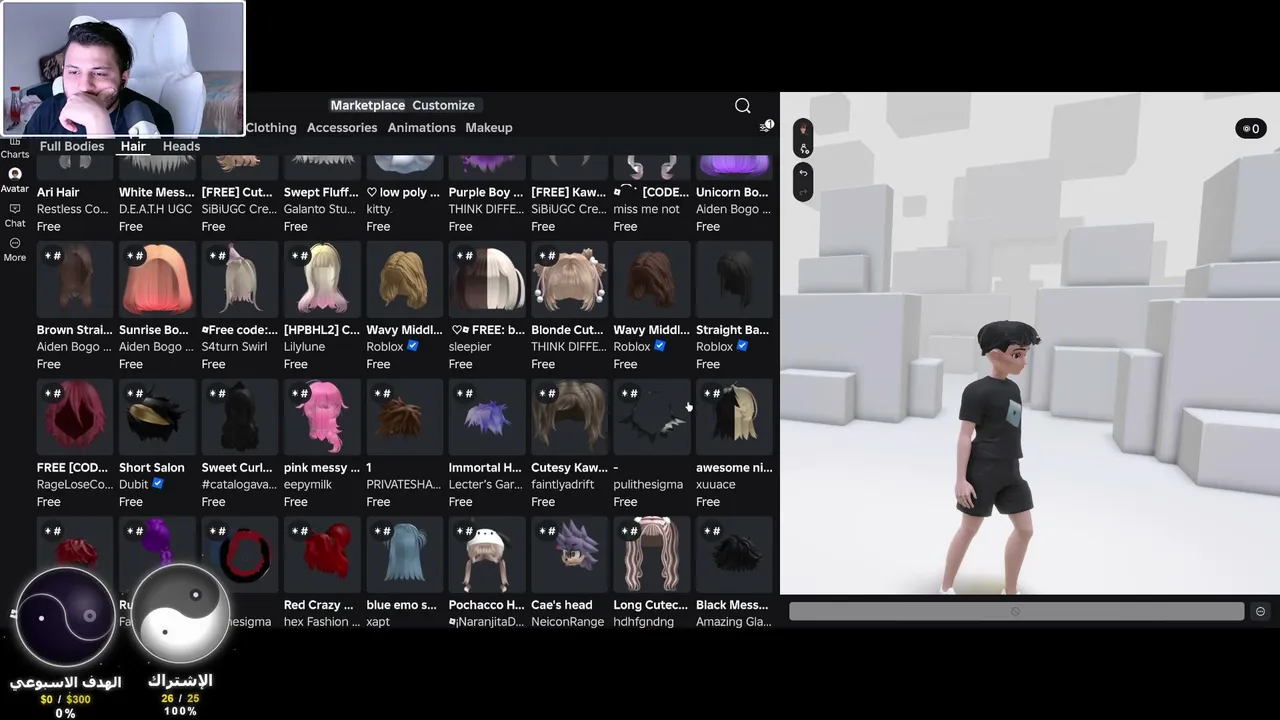Open the Makeup category
This screenshot has width=1280, height=720.
tap(489, 128)
